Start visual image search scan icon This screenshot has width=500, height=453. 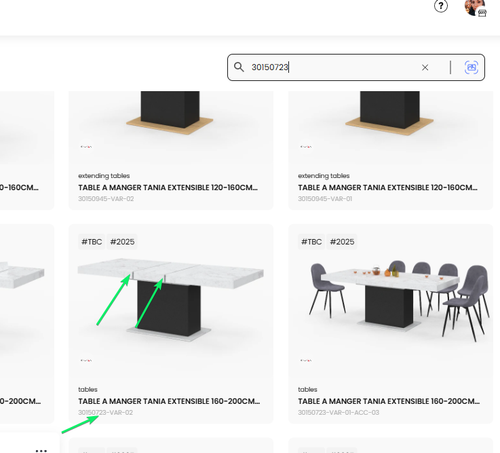(x=471, y=67)
